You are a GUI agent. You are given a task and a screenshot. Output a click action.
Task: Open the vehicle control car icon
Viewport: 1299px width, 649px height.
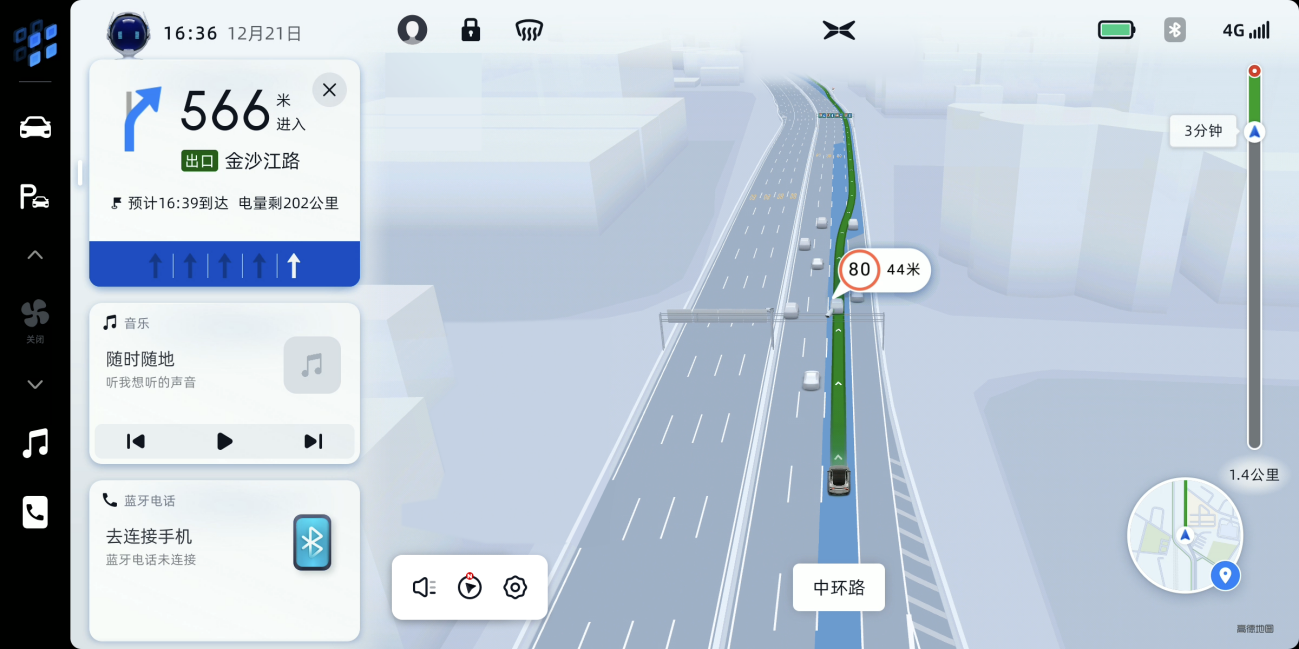[x=35, y=127]
